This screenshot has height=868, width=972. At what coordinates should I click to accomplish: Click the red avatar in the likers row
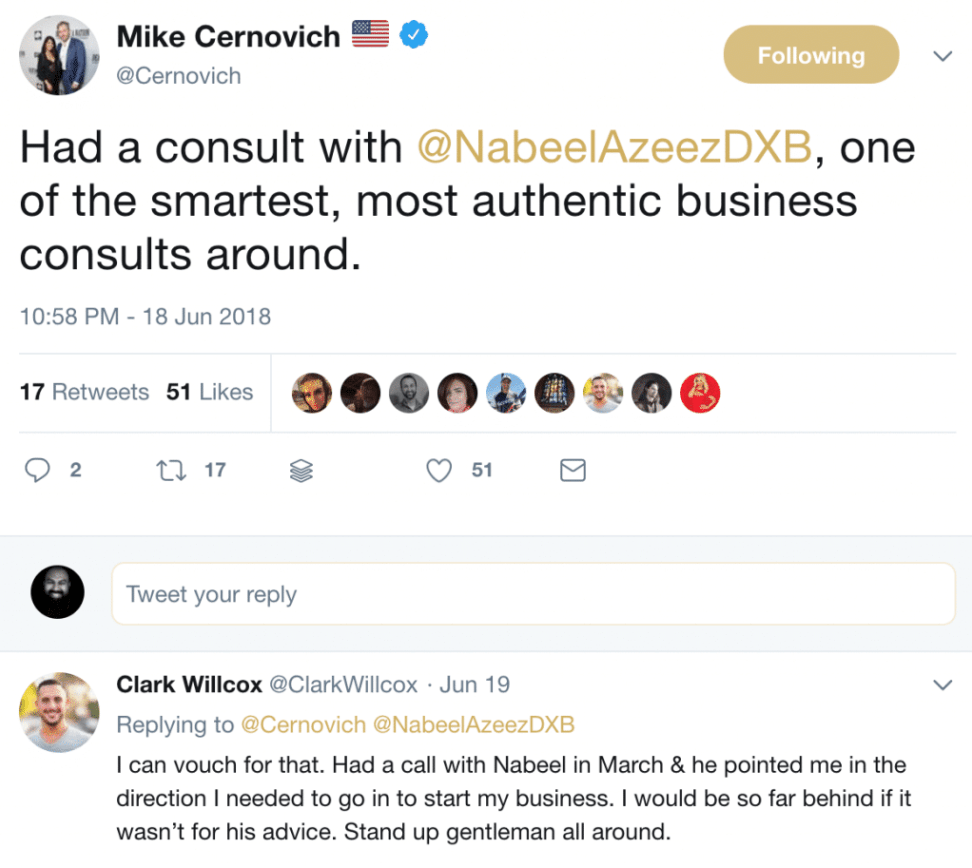click(700, 393)
